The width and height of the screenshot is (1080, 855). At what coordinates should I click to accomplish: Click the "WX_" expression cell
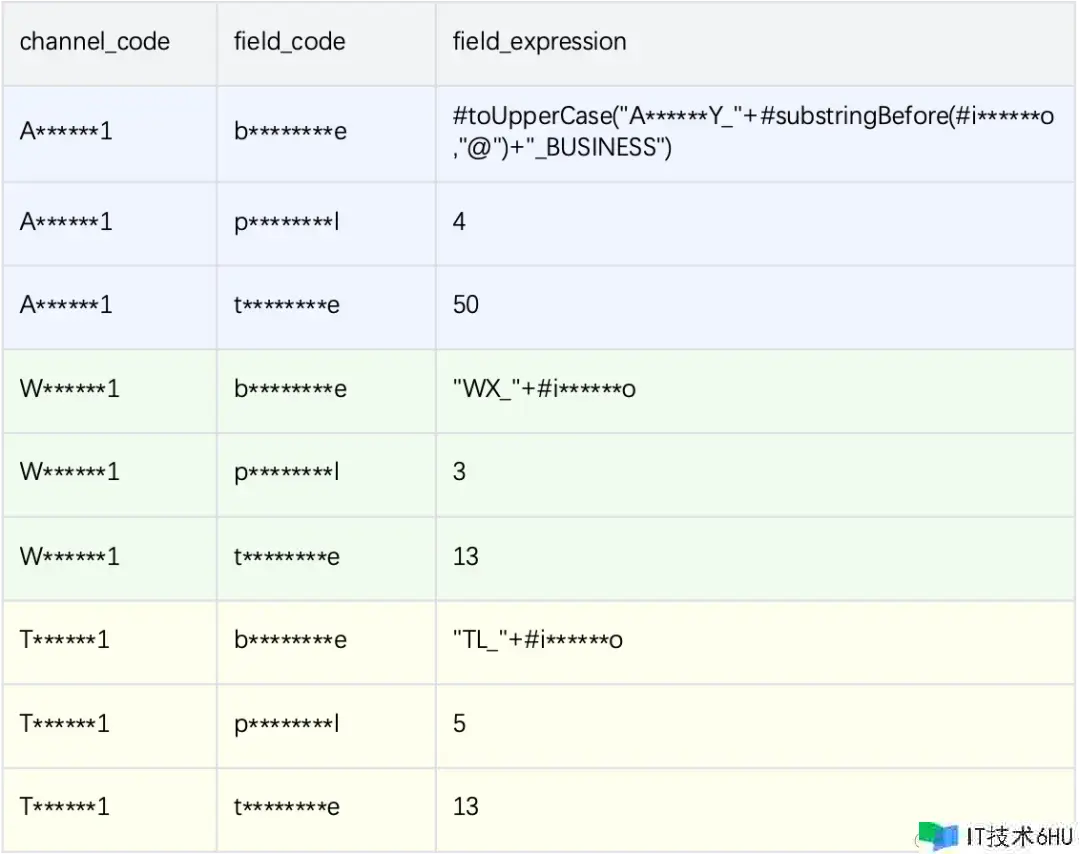coord(544,389)
